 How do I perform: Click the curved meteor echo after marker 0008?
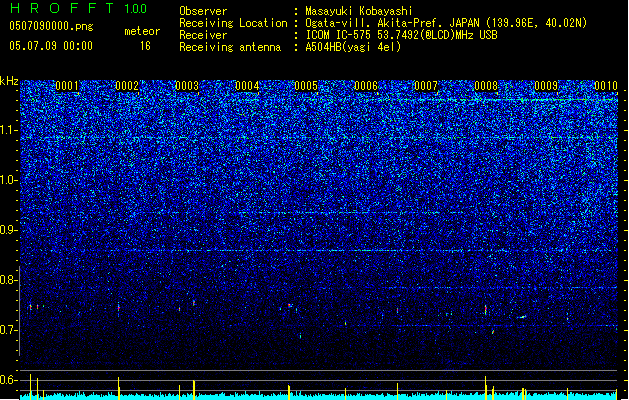coord(521,317)
